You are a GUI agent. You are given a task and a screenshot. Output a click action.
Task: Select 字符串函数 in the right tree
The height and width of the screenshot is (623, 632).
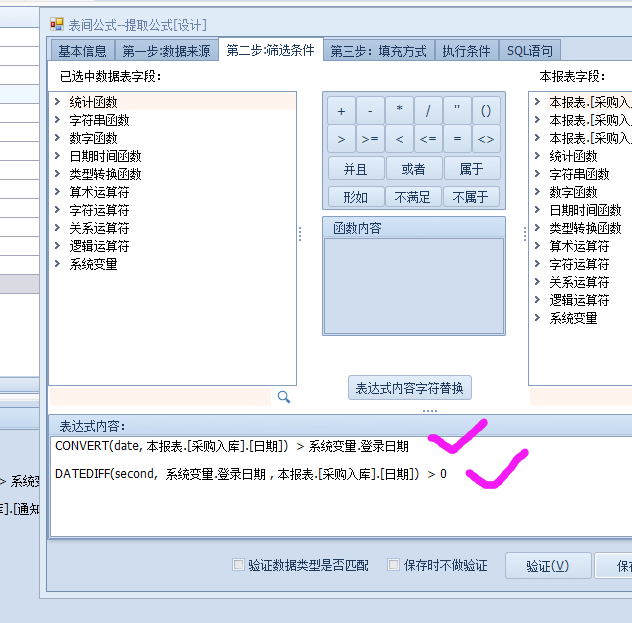pyautogui.click(x=579, y=174)
